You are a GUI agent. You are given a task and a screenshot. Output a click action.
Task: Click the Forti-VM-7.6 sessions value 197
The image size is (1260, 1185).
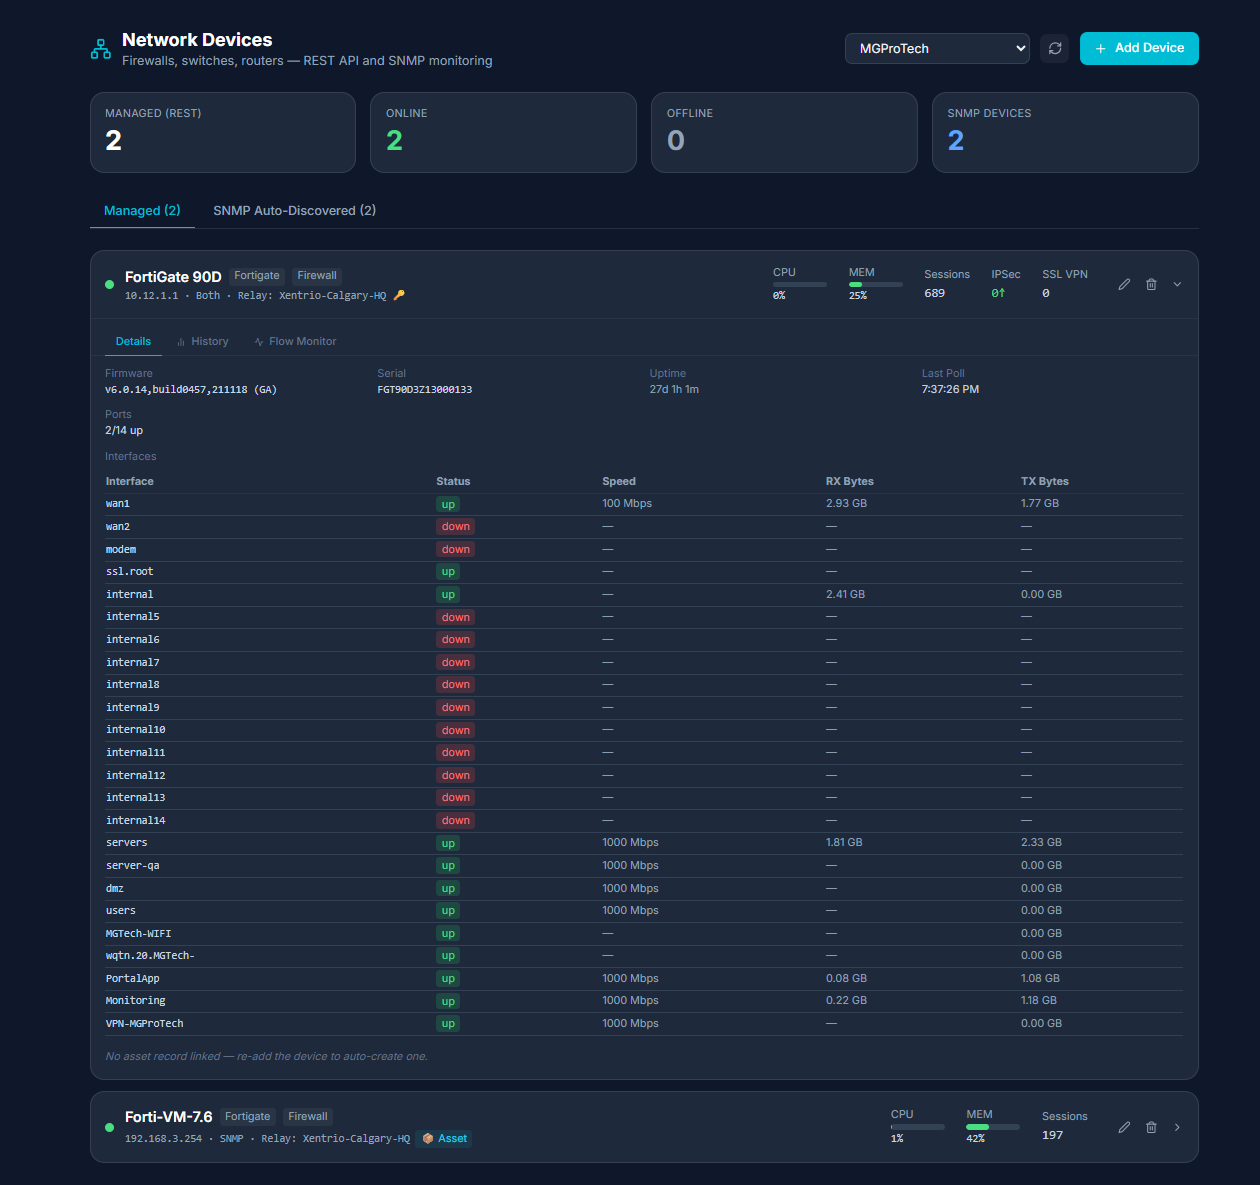(1052, 1136)
